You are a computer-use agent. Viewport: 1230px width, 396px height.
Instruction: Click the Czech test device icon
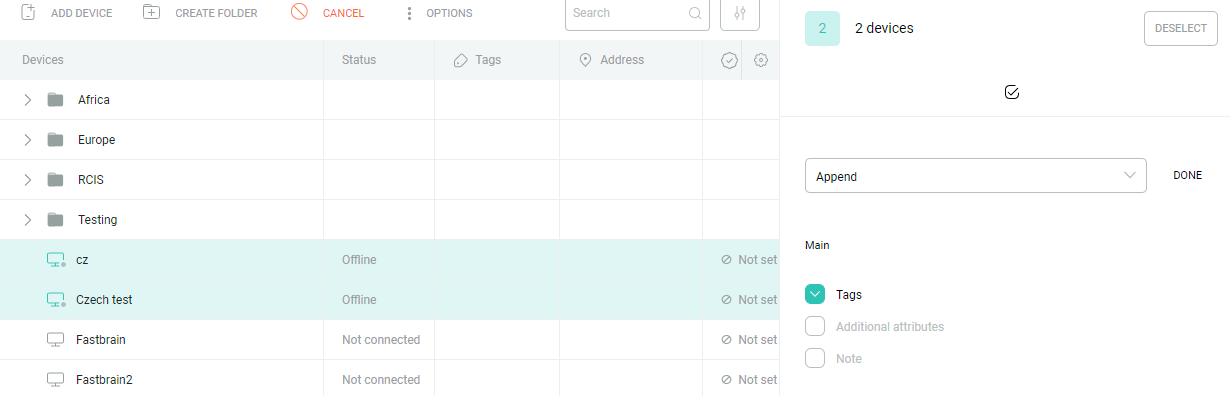56,300
